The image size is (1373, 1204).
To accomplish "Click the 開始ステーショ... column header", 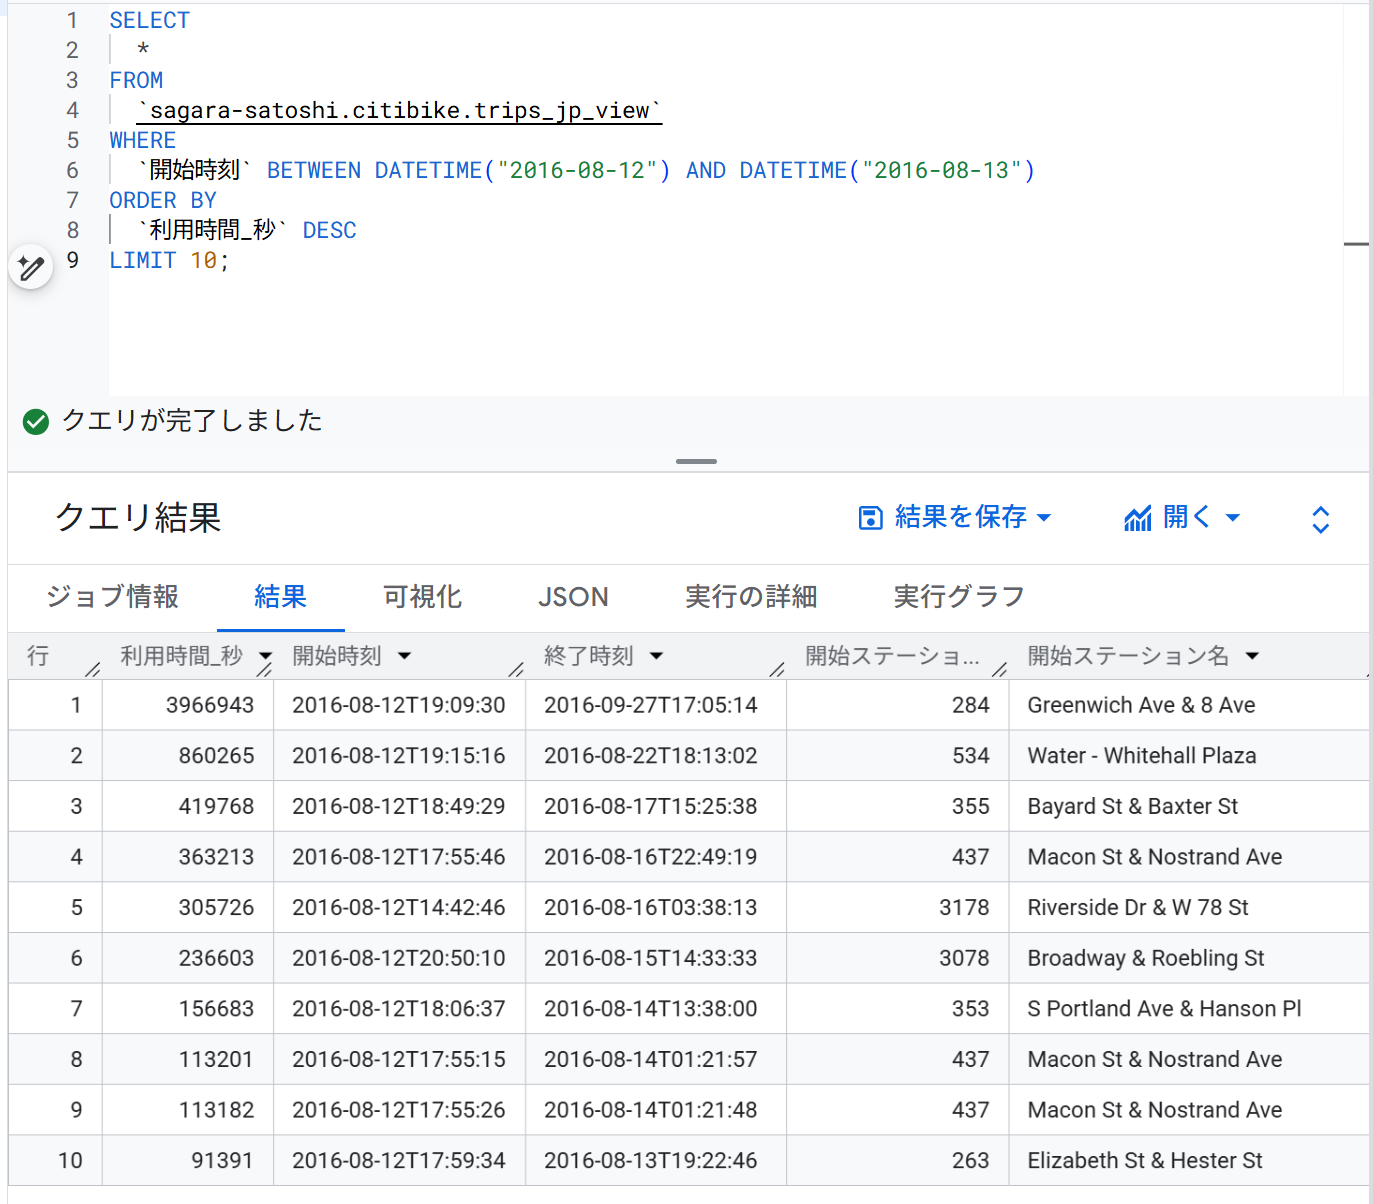I will (x=892, y=656).
